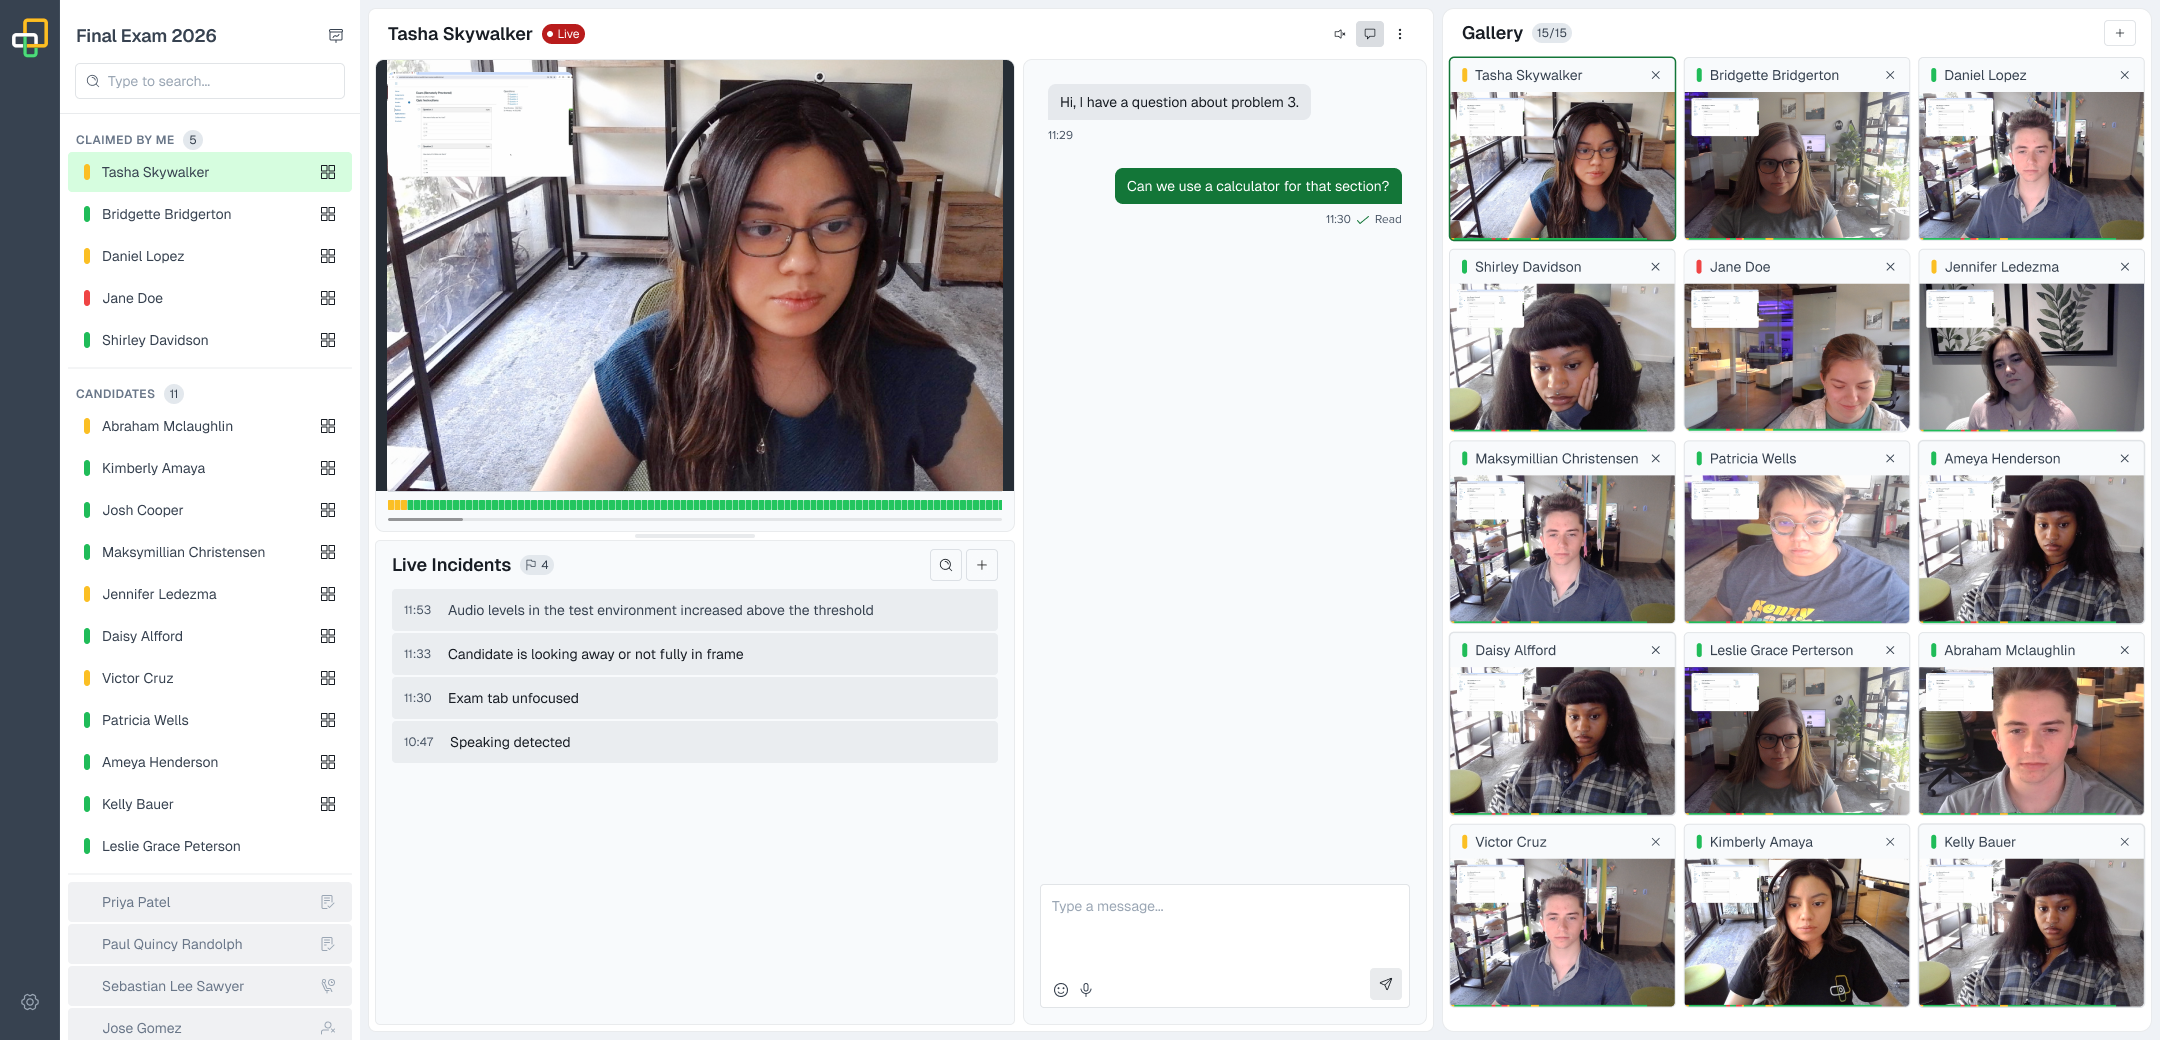Viewport: 2160px width, 1040px height.
Task: Toggle the chat panel icon
Action: coord(1370,34)
